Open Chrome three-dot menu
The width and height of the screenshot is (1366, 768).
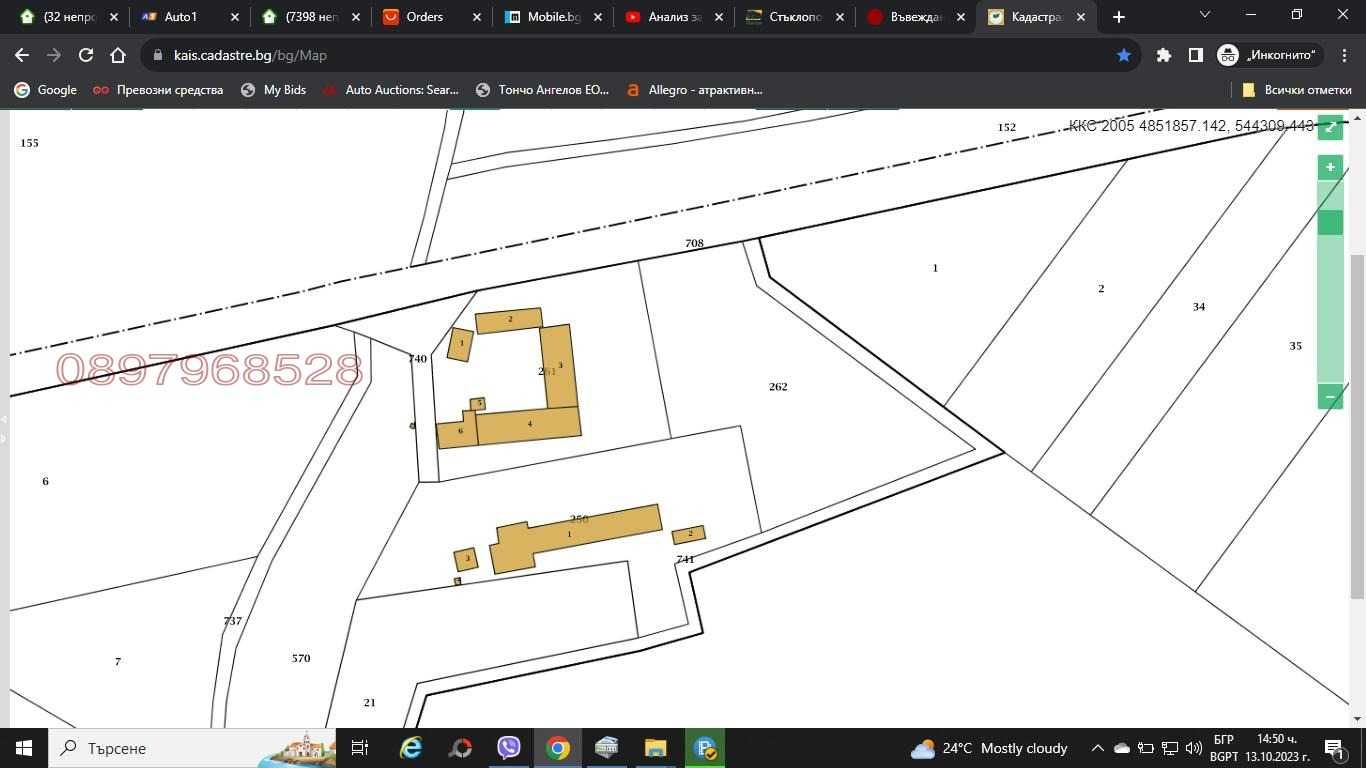(x=1343, y=55)
